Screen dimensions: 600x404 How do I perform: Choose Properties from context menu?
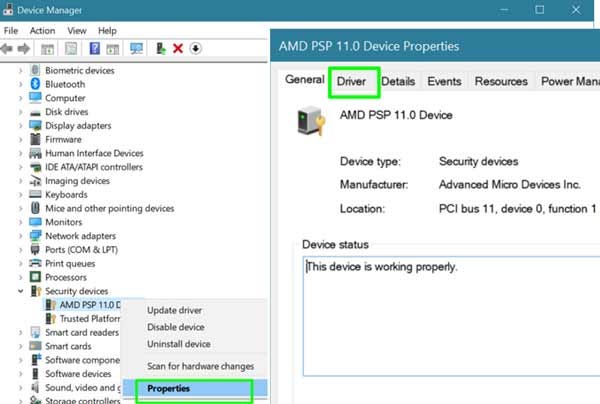click(195, 388)
